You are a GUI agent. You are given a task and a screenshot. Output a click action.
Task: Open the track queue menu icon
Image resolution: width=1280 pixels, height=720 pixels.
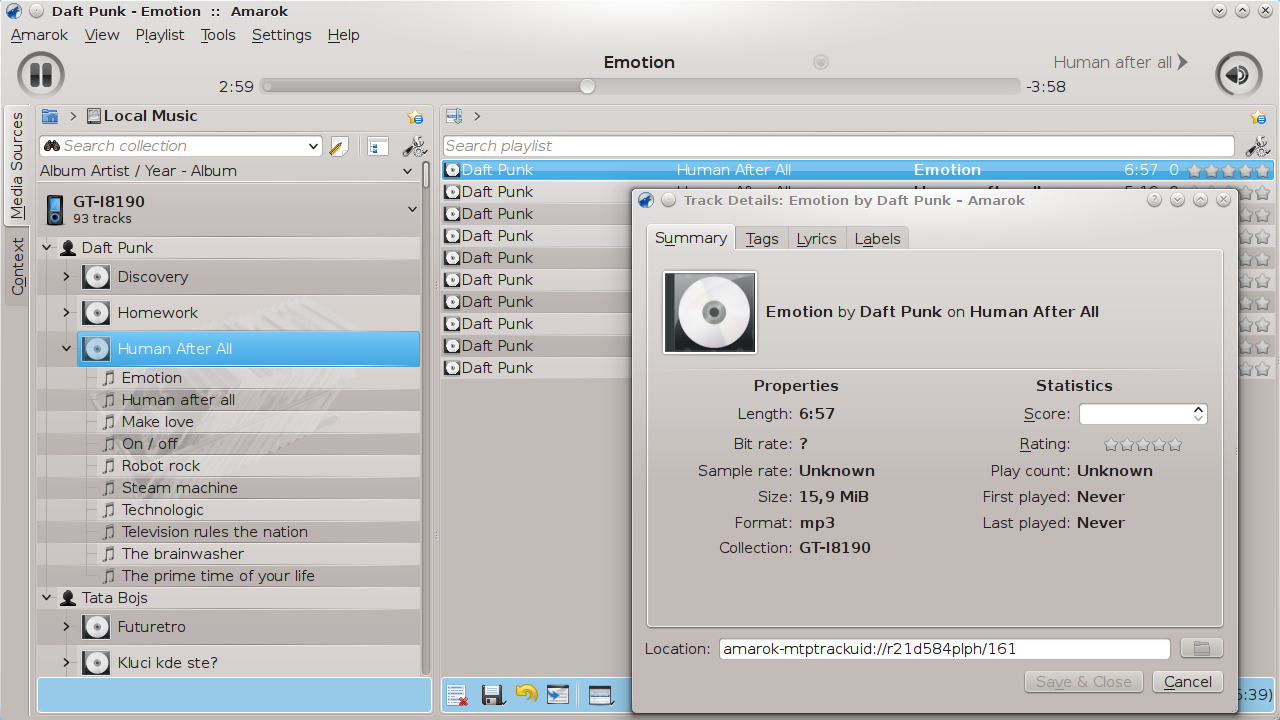click(601, 694)
